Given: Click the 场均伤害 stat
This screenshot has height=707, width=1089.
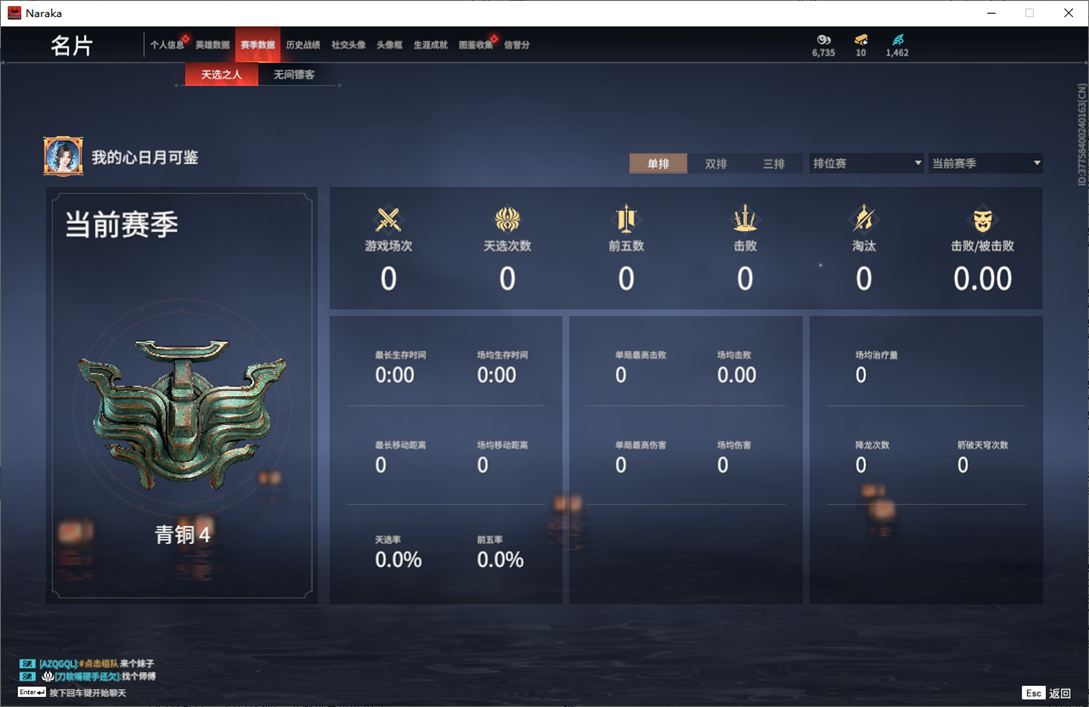Looking at the screenshot, I should (x=733, y=457).
